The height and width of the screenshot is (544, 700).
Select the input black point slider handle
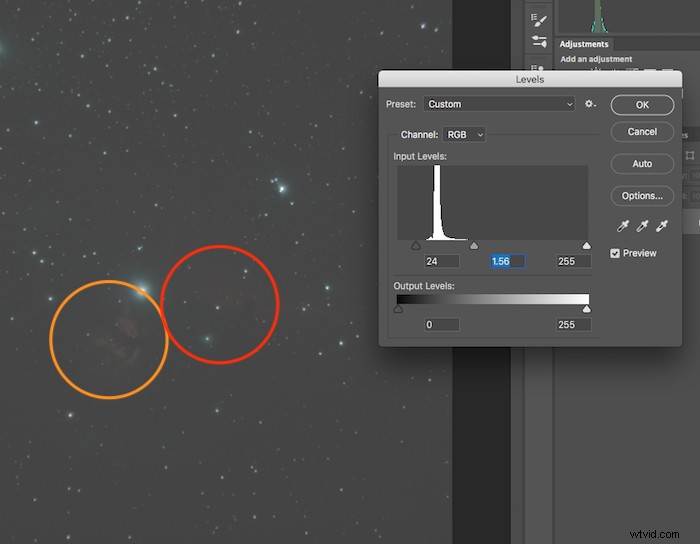(x=416, y=245)
